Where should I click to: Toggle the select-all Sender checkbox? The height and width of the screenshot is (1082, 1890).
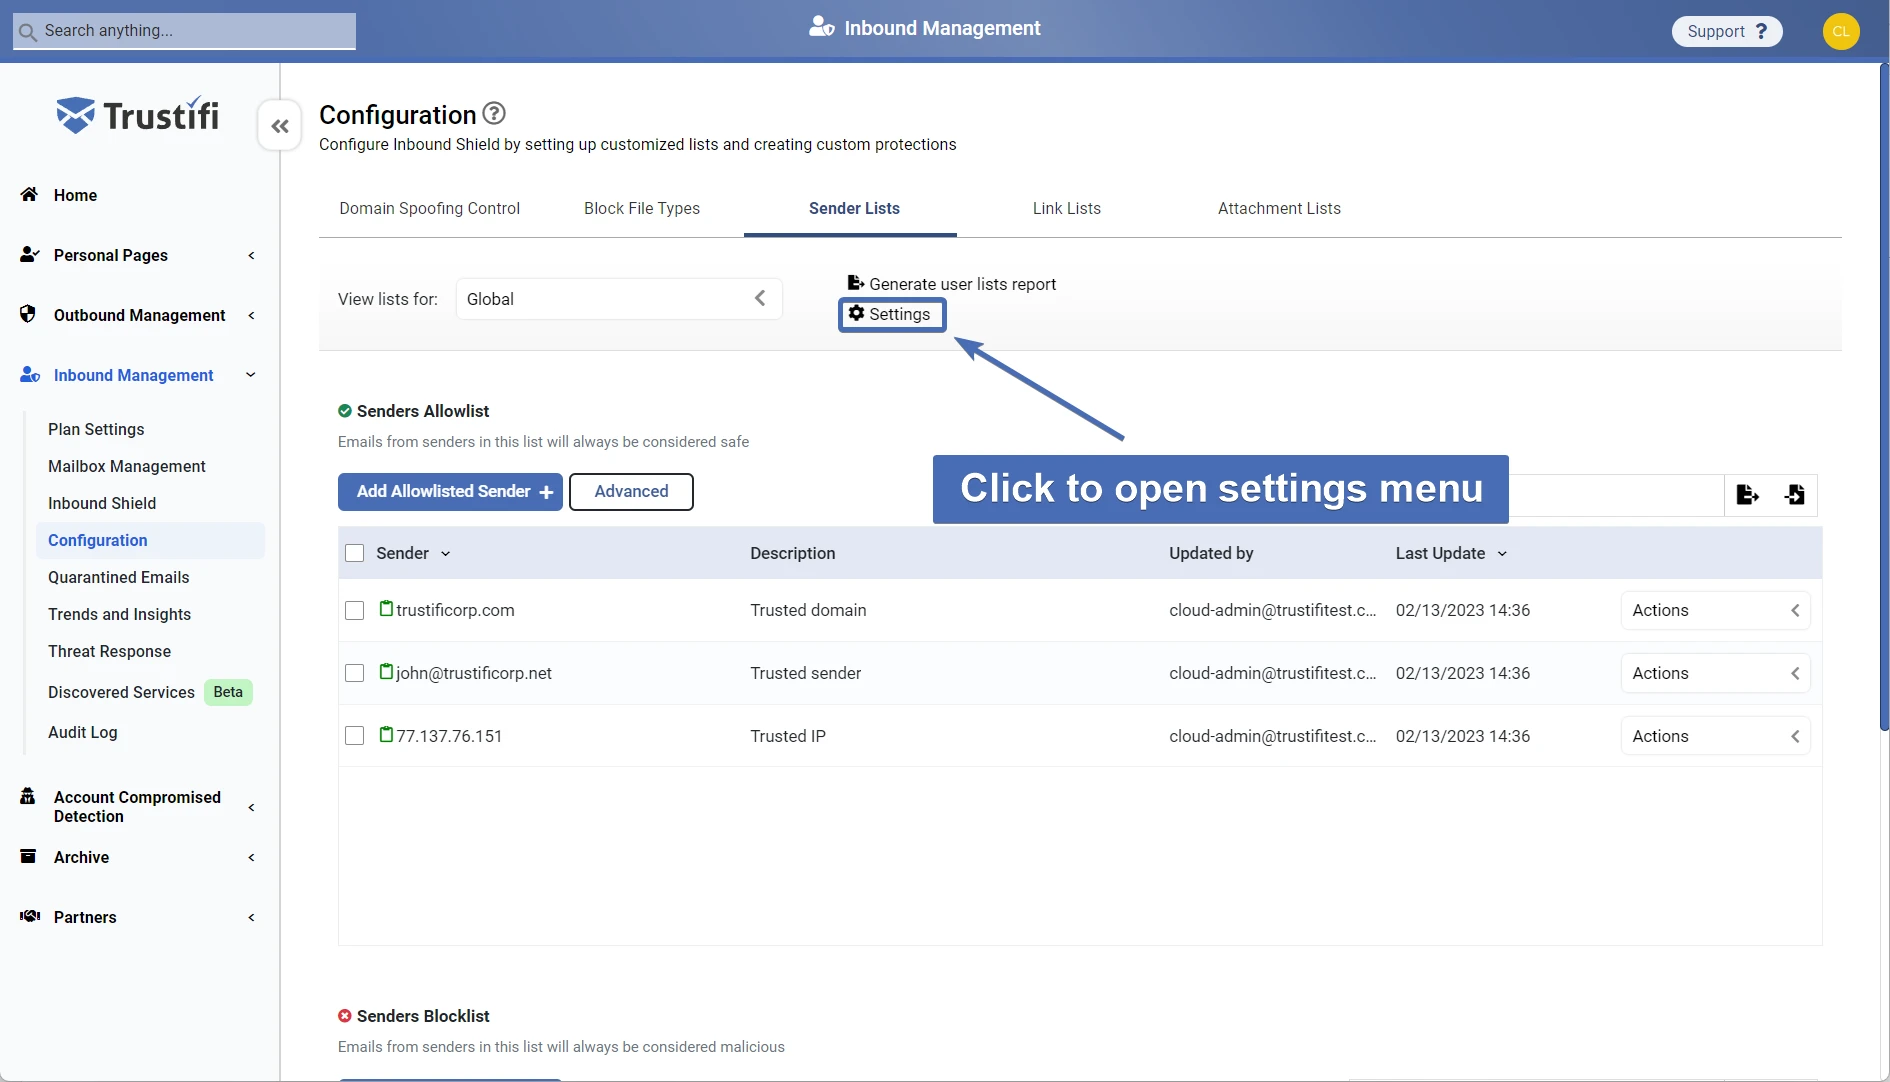pos(354,553)
